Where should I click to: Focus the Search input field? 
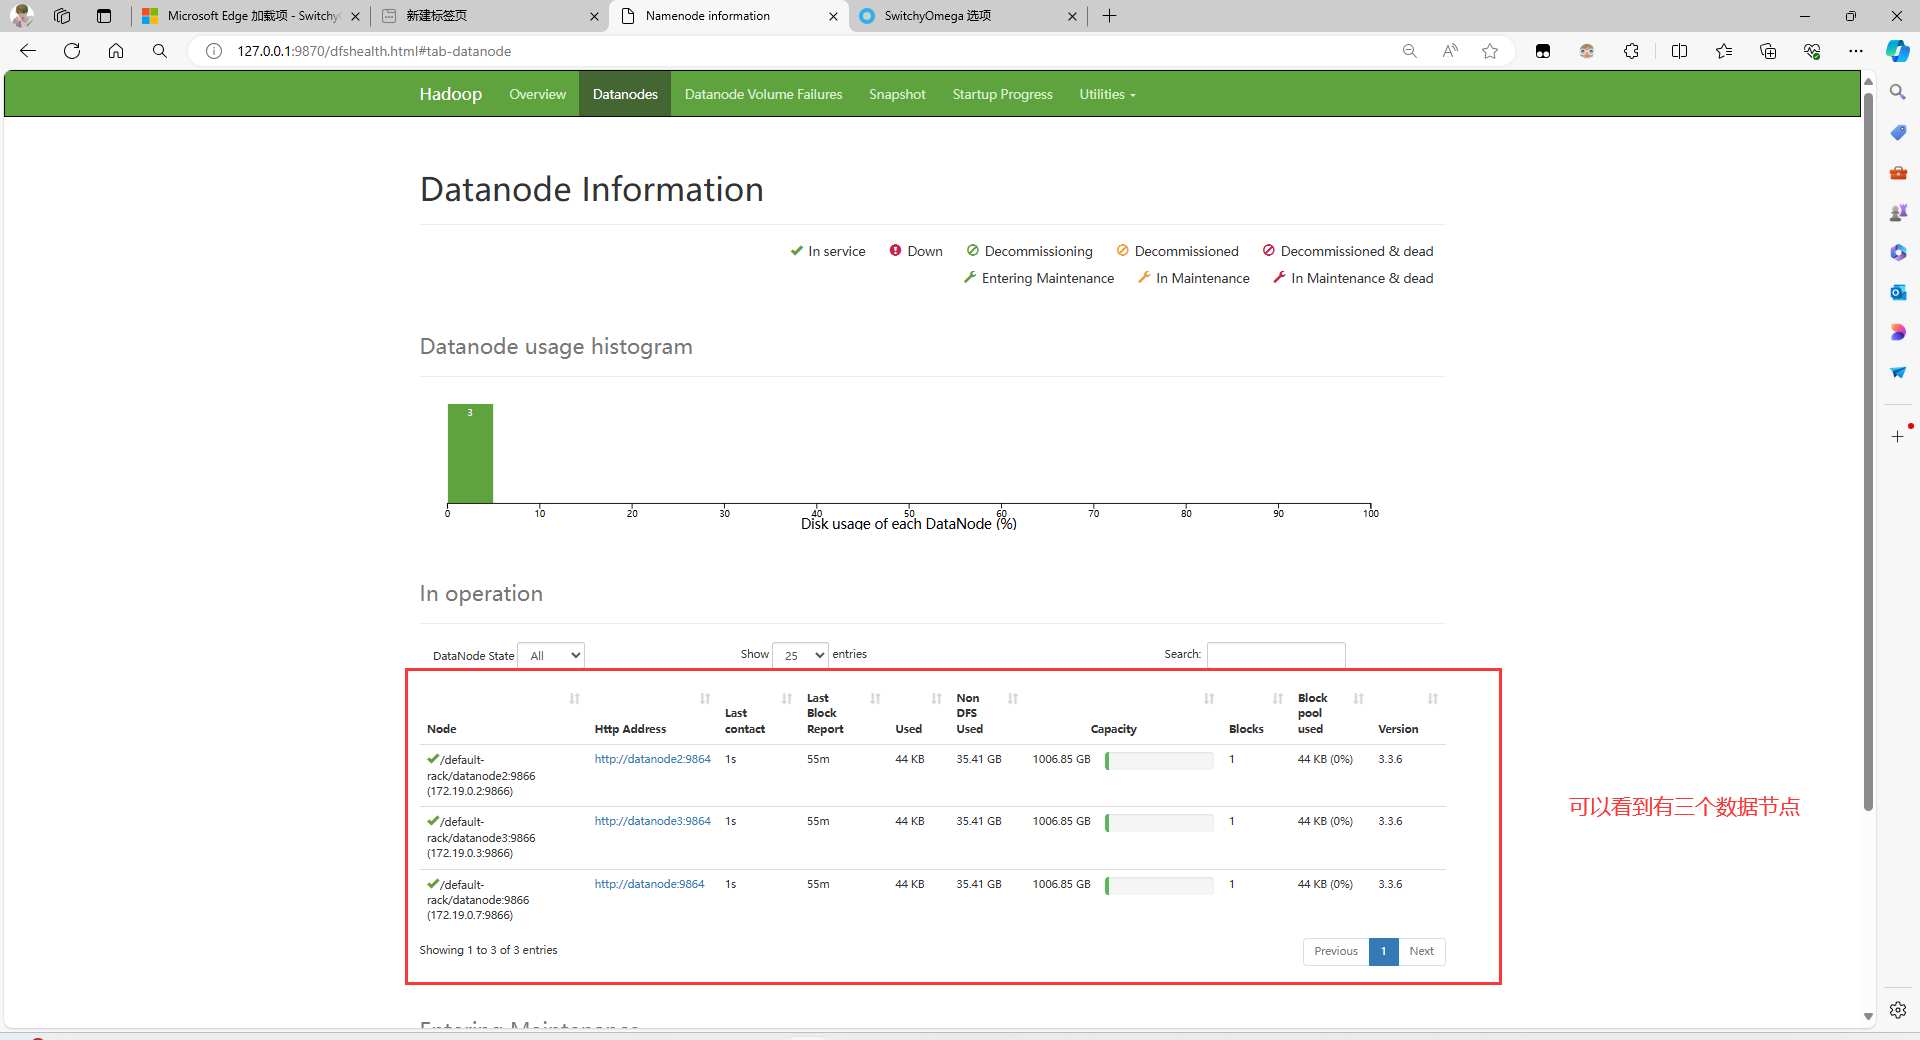pos(1276,655)
